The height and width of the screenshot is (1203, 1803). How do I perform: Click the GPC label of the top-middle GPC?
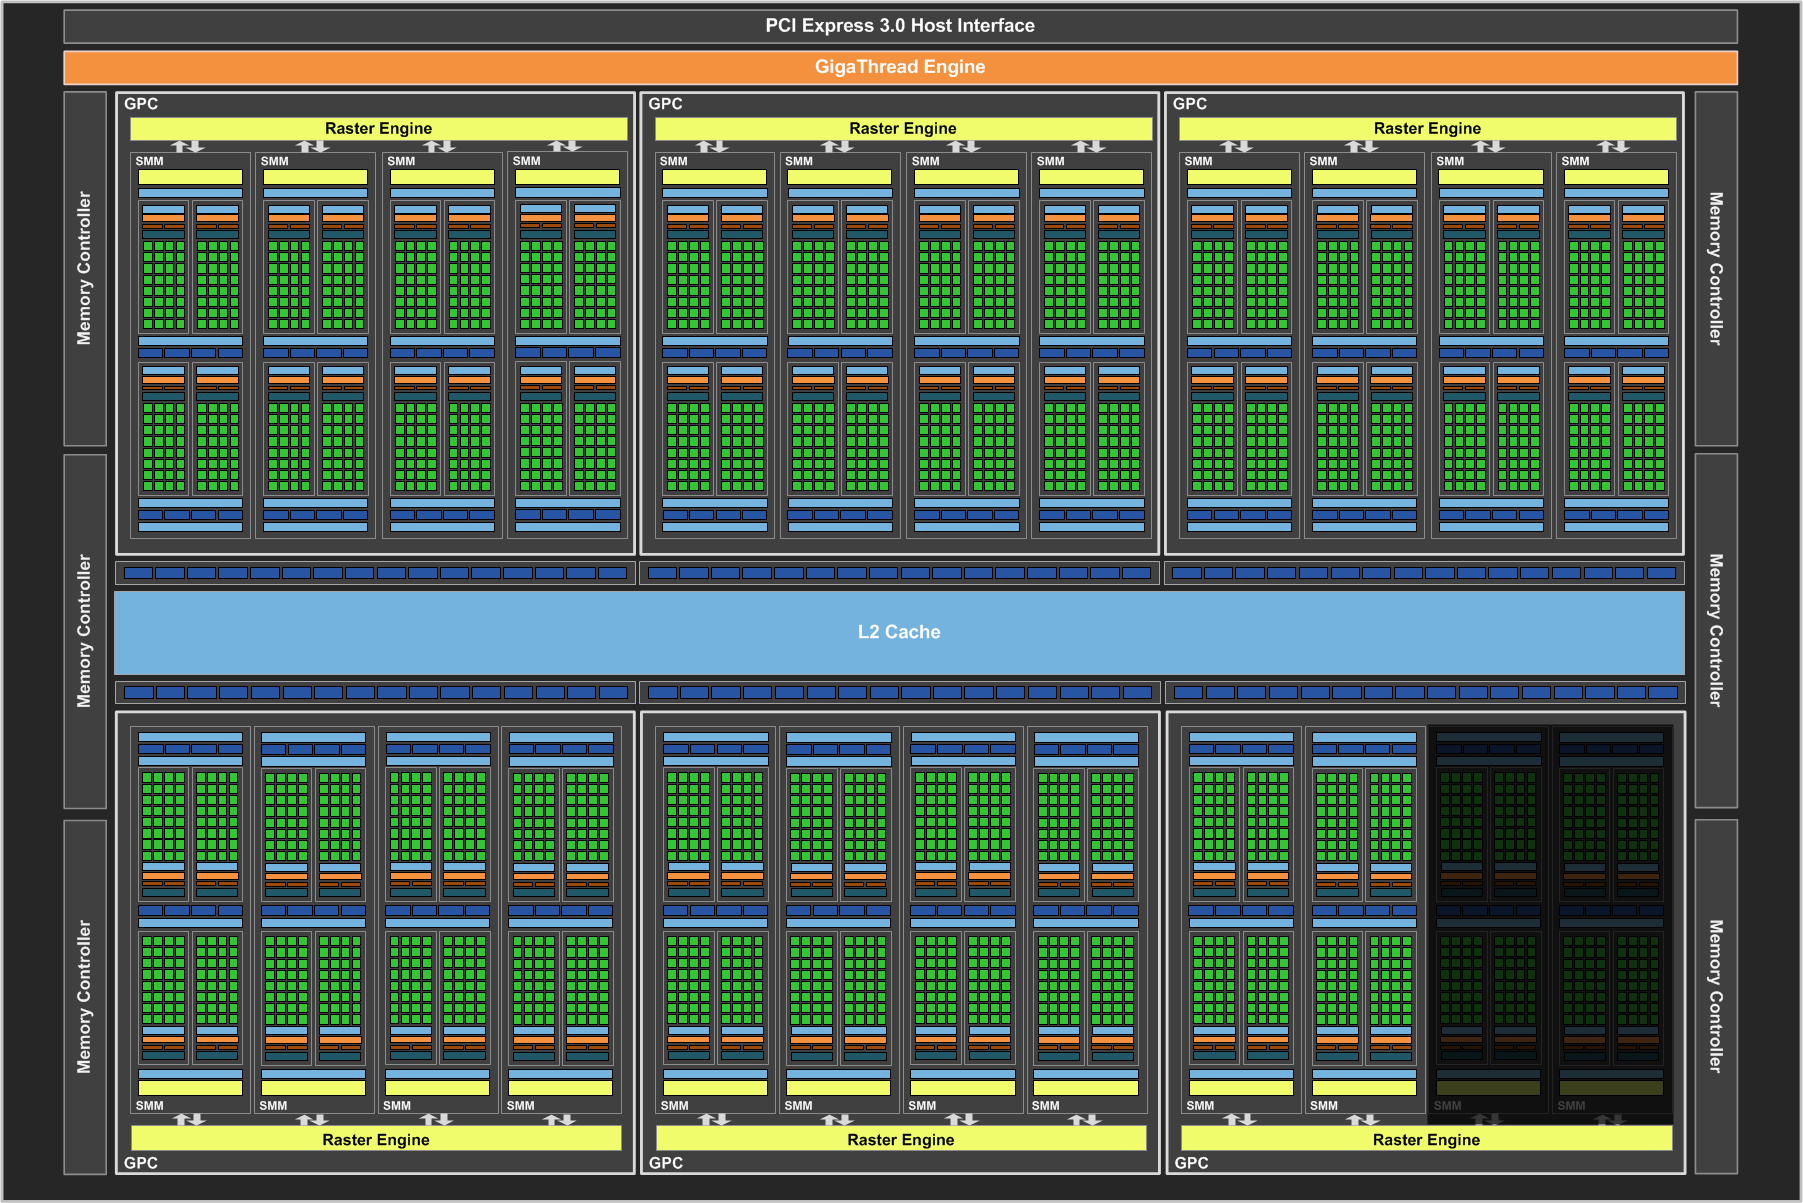coord(665,104)
